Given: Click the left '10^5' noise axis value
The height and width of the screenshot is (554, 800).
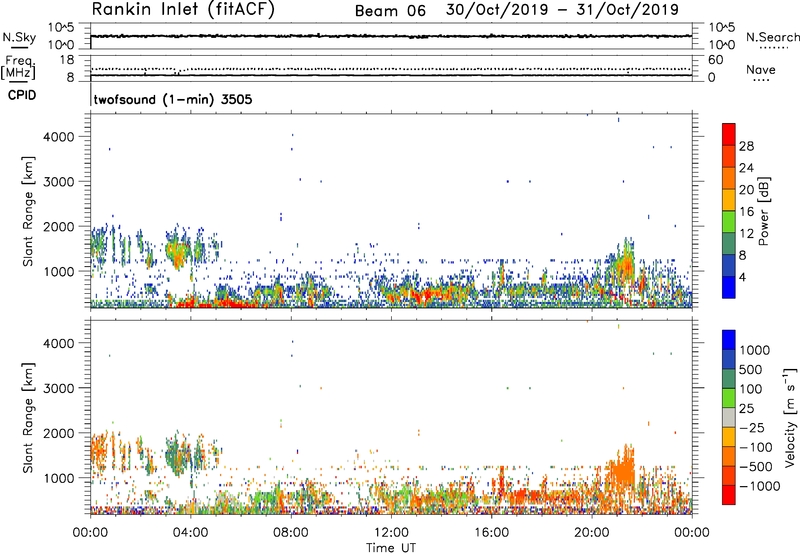Looking at the screenshot, I should [61, 28].
